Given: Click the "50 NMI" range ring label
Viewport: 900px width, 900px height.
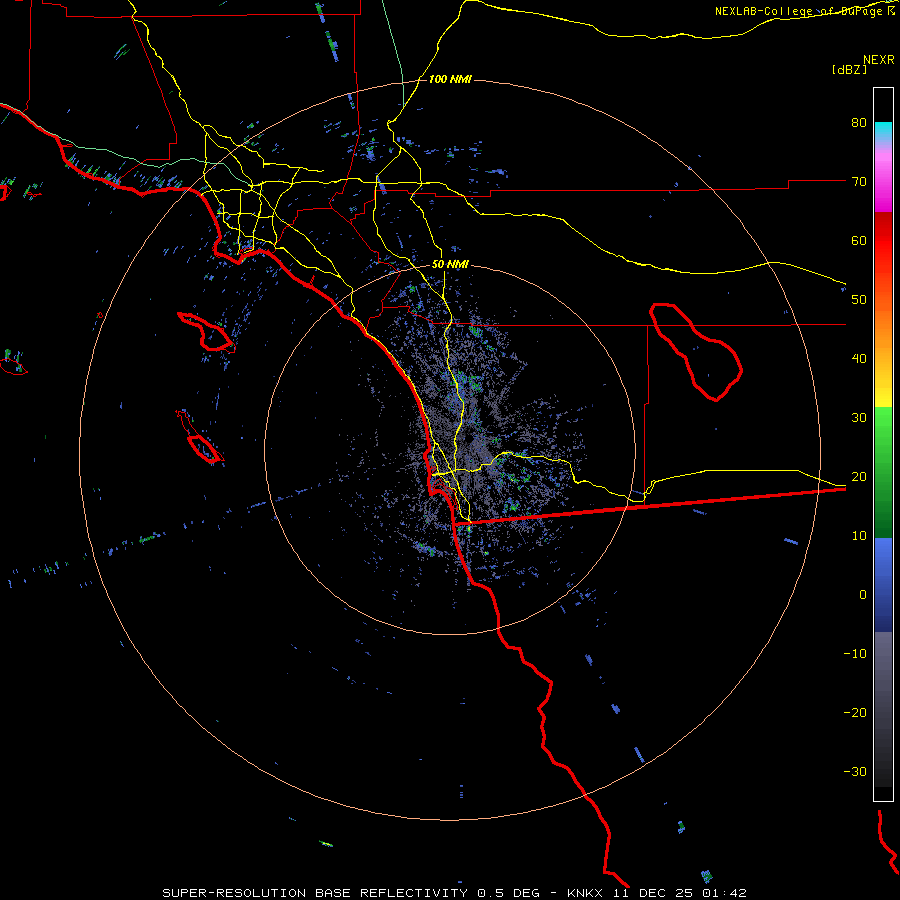Looking at the screenshot, I should pyautogui.click(x=450, y=265).
